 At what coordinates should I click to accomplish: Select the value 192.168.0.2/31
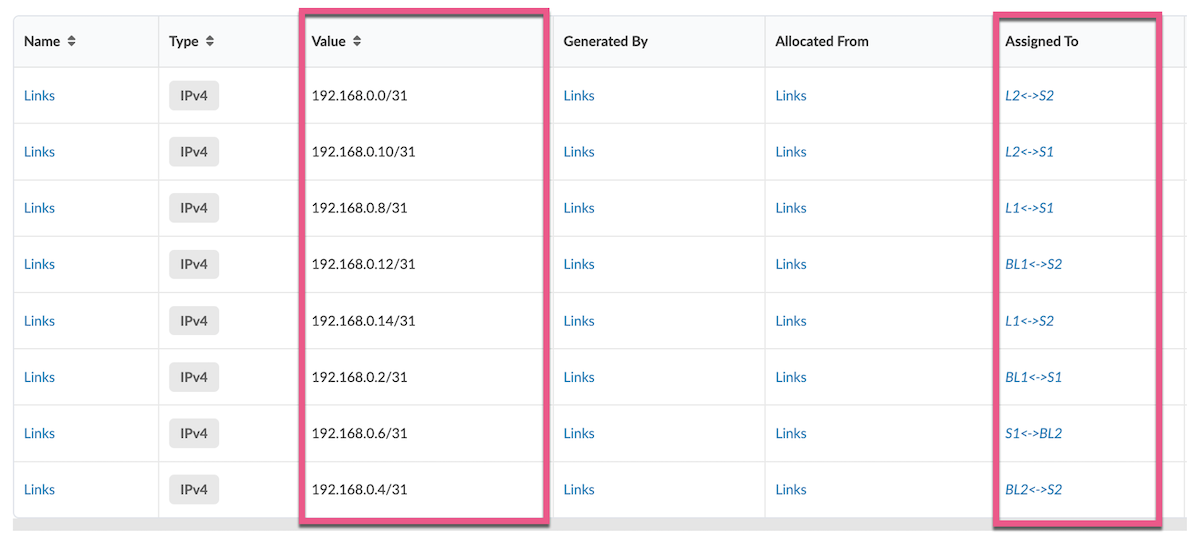(359, 377)
